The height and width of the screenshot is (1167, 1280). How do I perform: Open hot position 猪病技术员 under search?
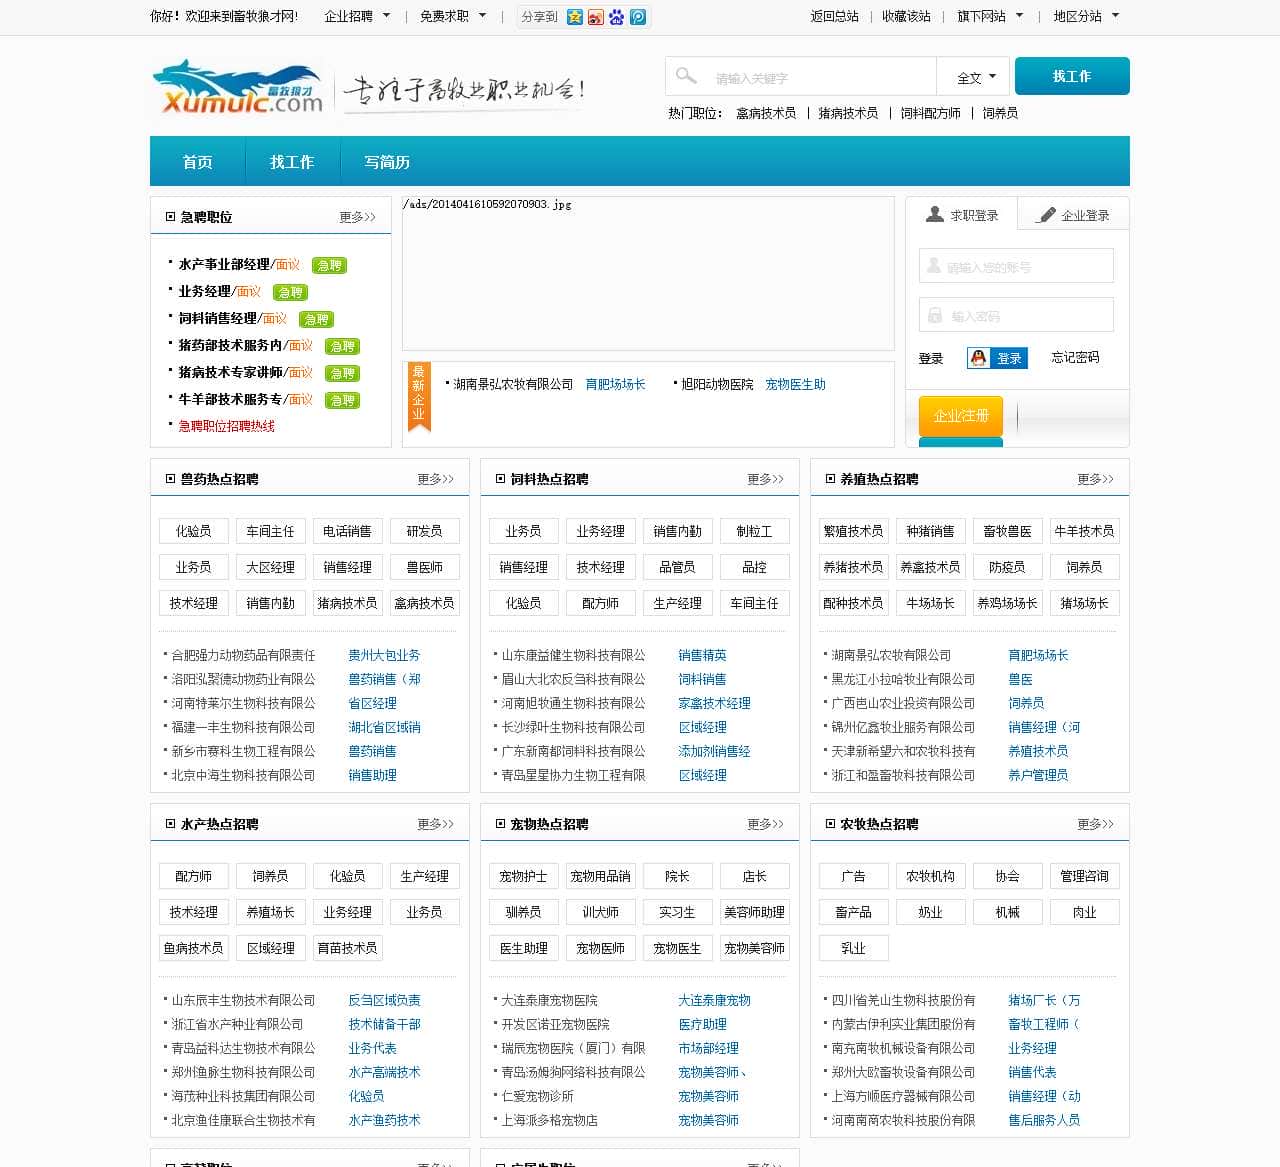pyautogui.click(x=848, y=113)
